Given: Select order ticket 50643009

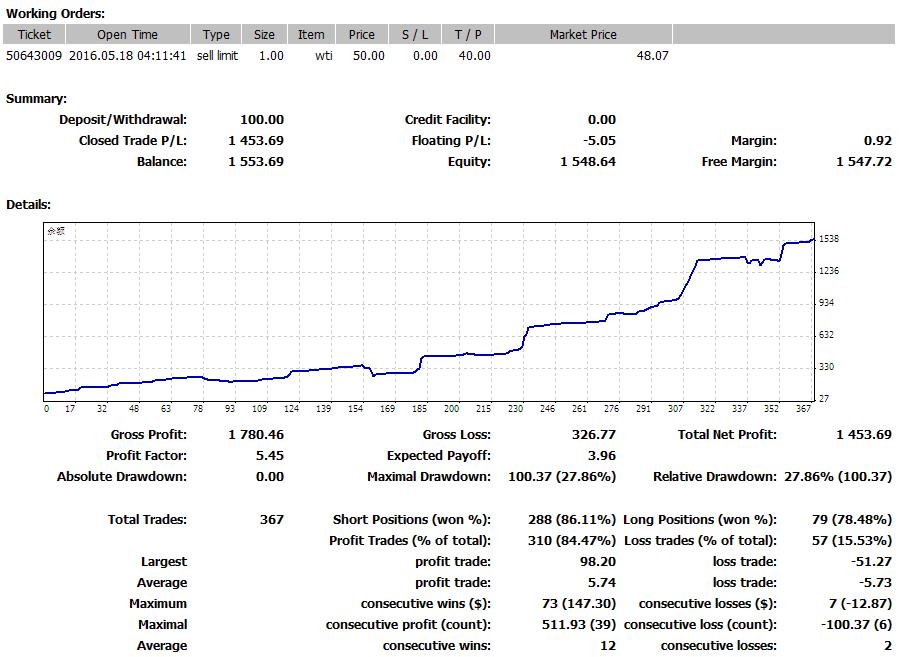Looking at the screenshot, I should 34,56.
